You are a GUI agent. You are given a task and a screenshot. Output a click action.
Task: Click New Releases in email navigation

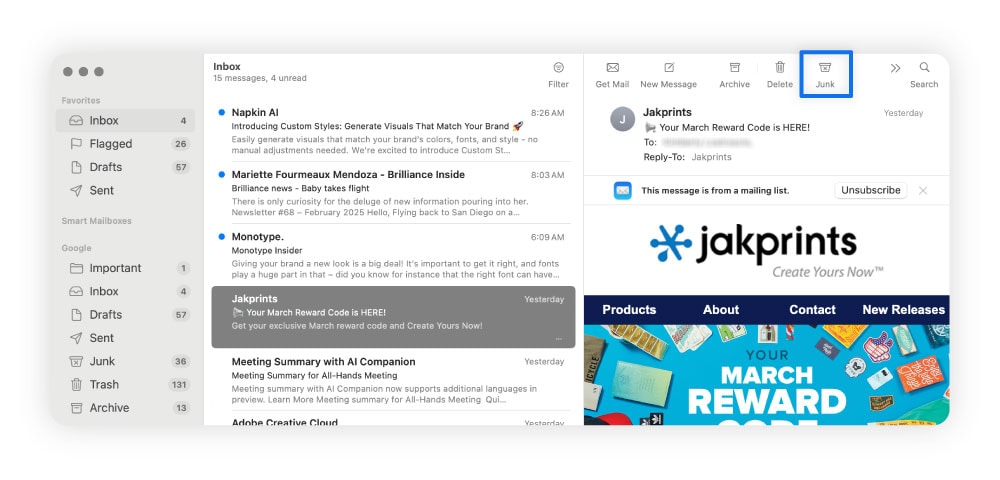(903, 310)
